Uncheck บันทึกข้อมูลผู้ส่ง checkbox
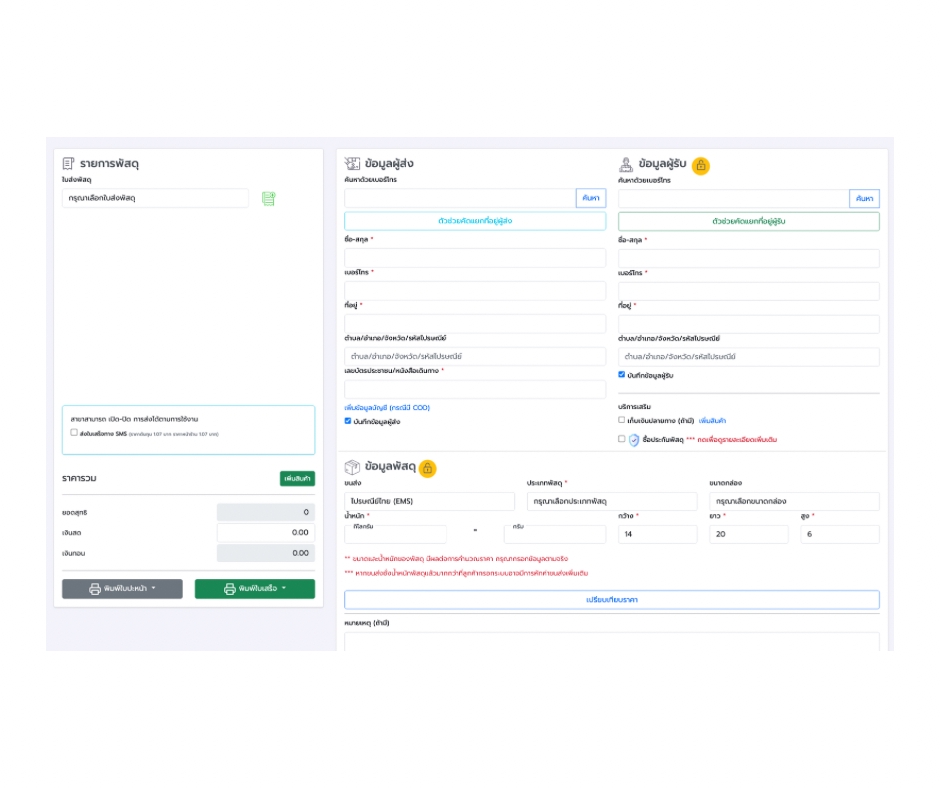Screen dimensions: 940x788 click(x=348, y=422)
